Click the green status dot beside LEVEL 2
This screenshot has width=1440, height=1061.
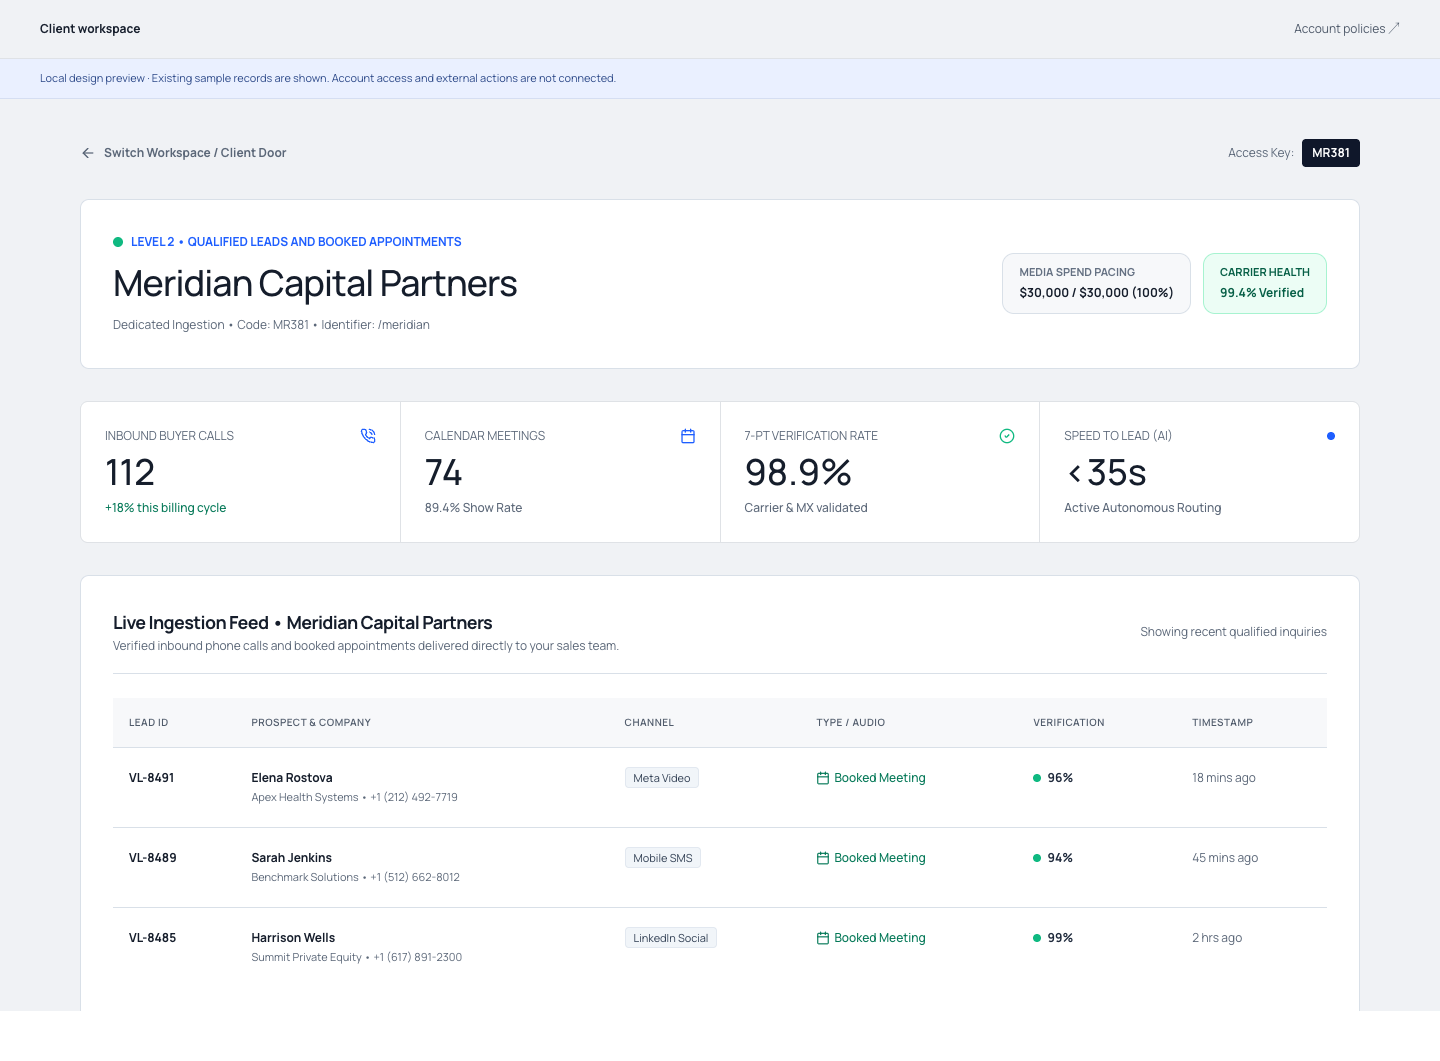point(118,242)
